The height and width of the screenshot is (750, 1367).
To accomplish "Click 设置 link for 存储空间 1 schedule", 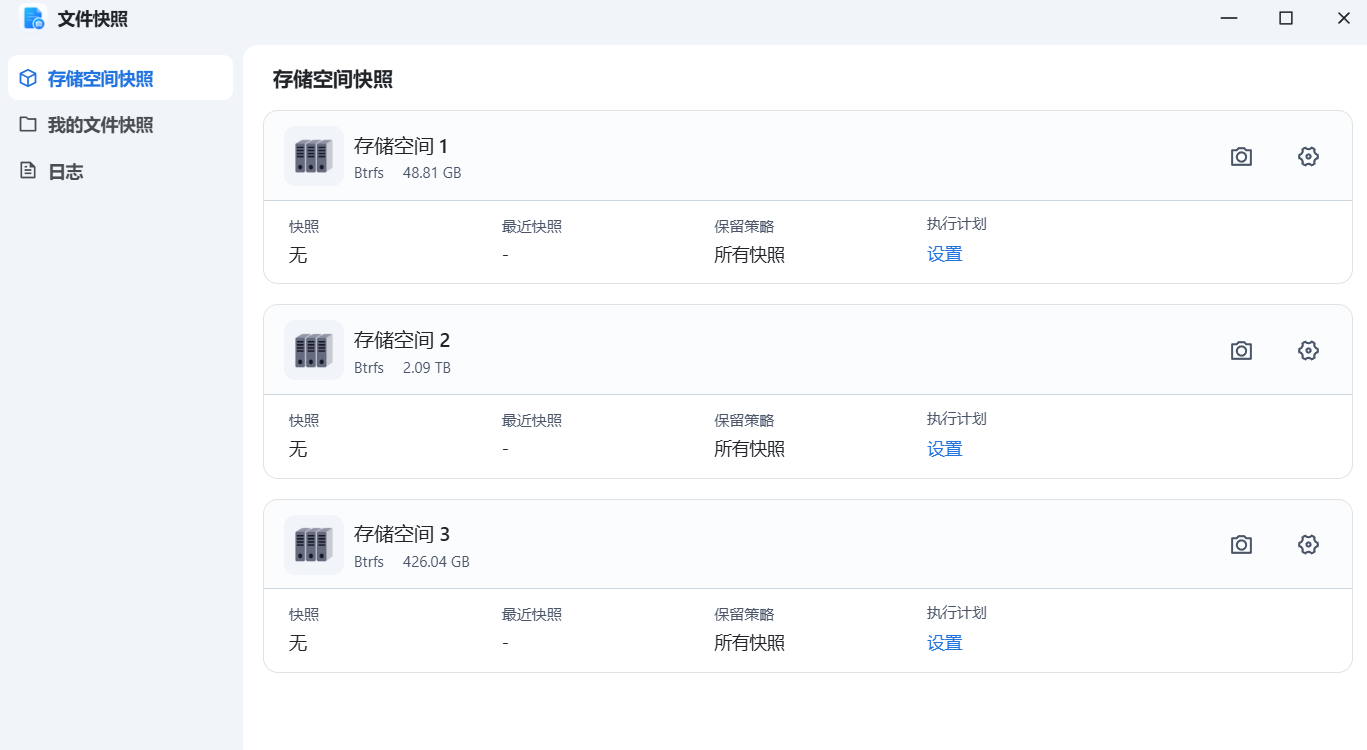I will tap(944, 254).
